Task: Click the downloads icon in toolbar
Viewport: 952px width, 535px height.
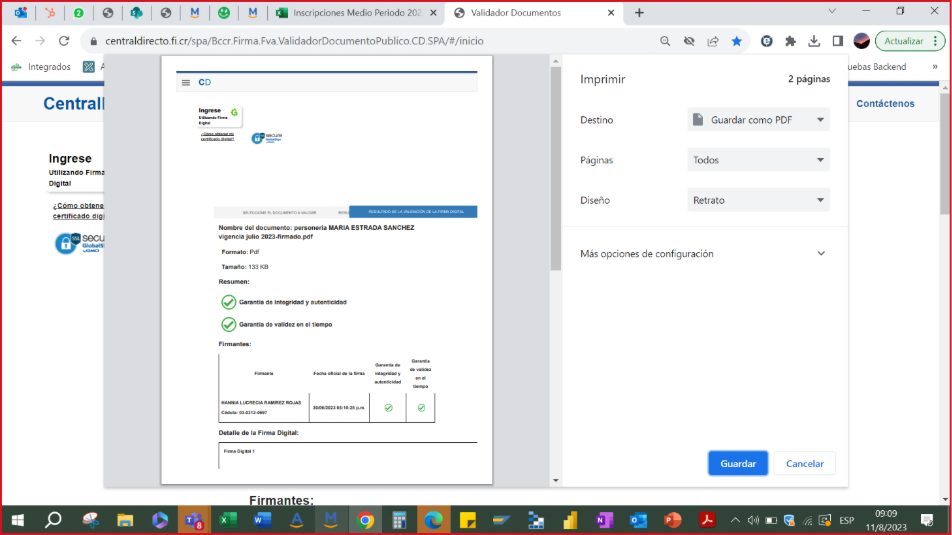Action: coord(813,41)
